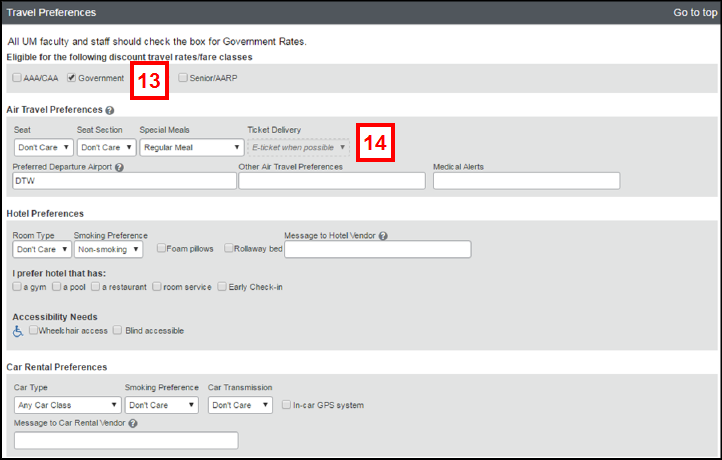Open the Seat dropdown
This screenshot has width=722, height=460.
[x=42, y=147]
